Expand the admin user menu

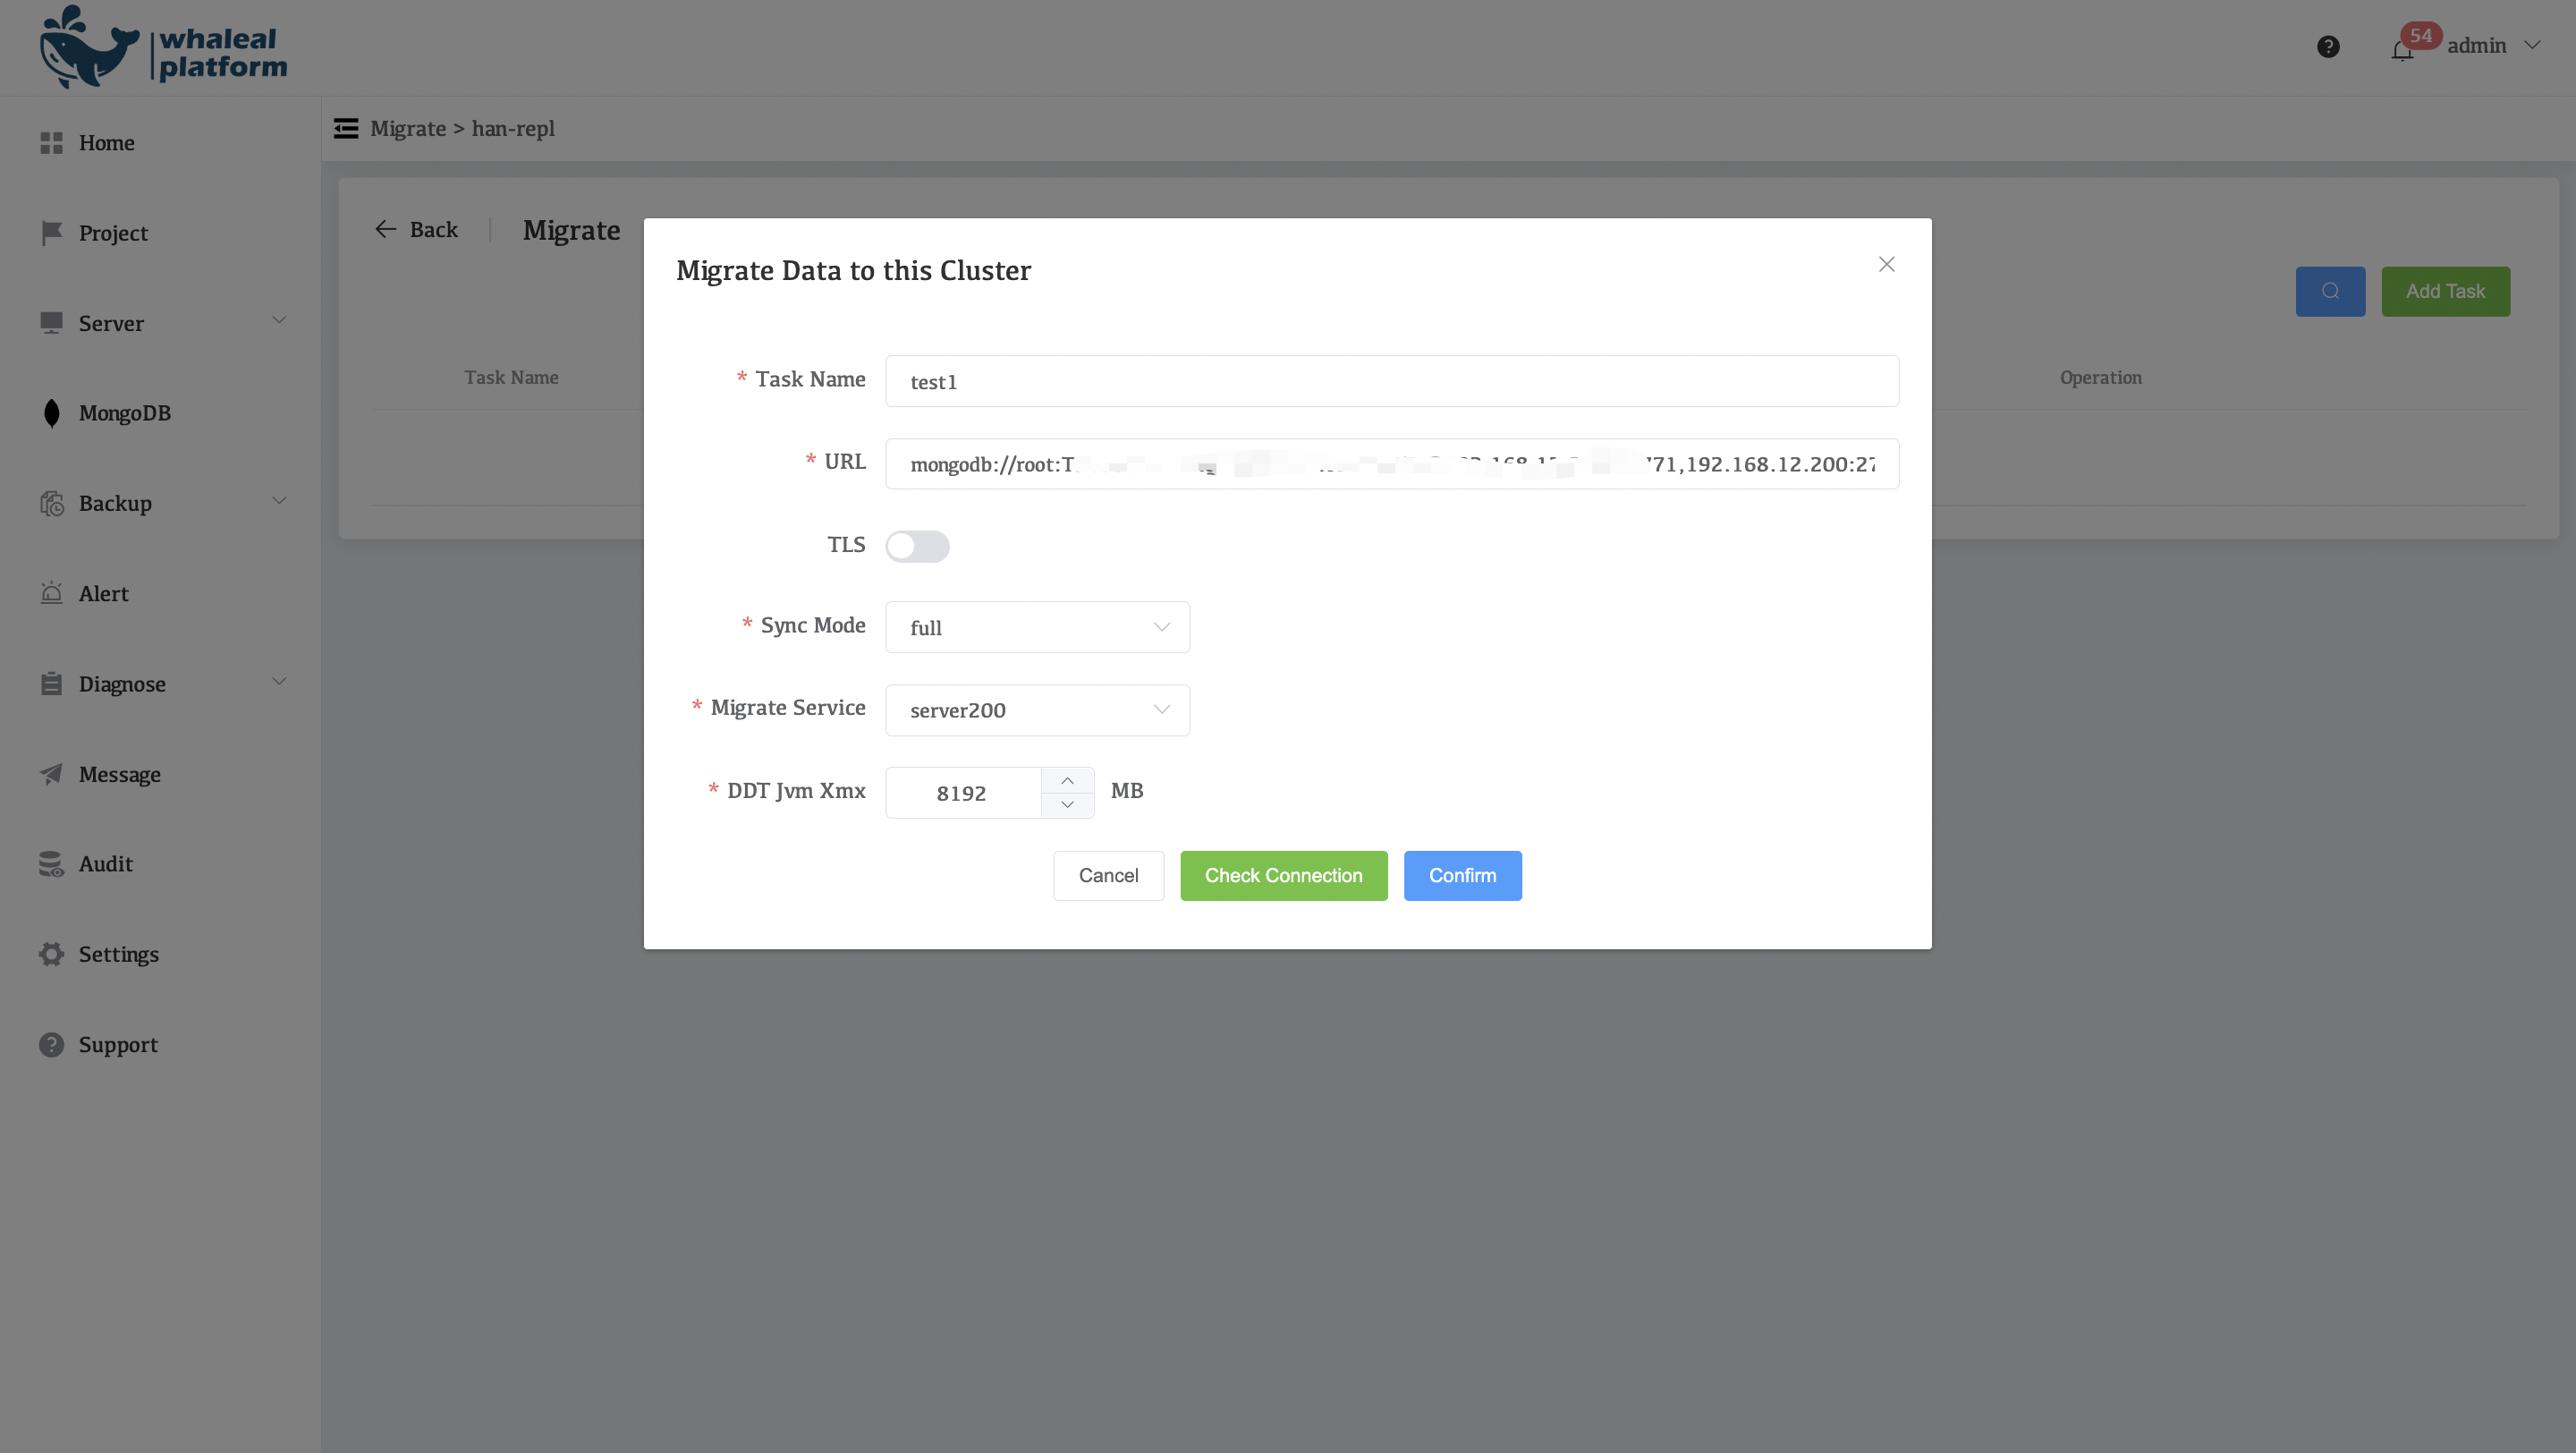[x=2493, y=46]
